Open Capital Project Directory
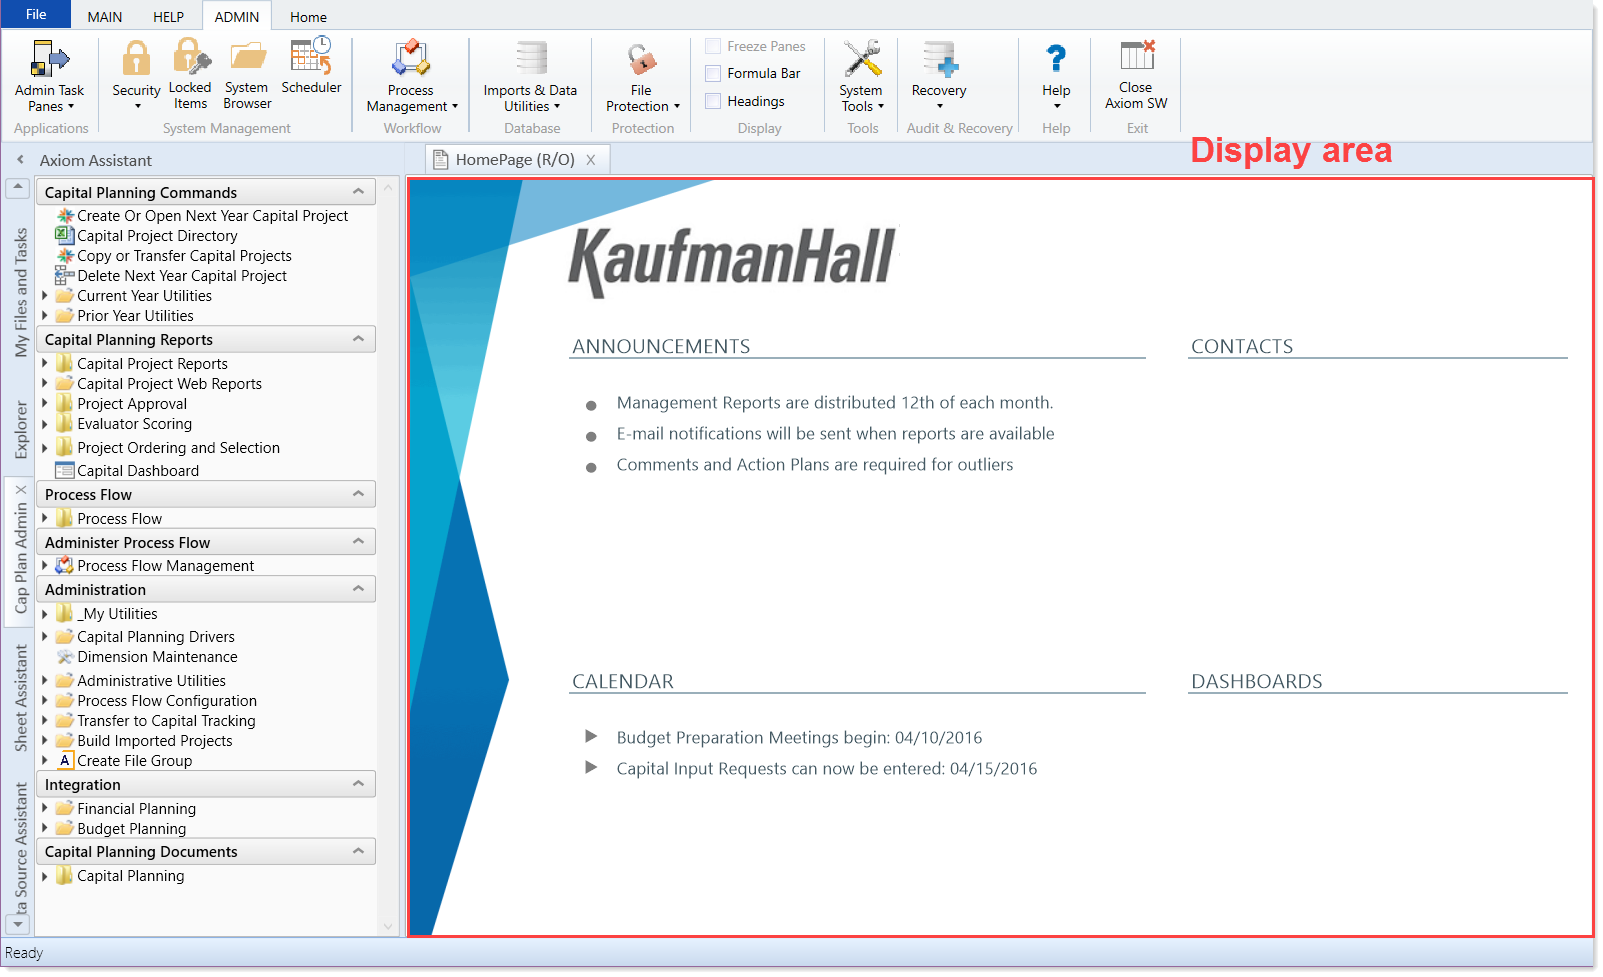 [157, 236]
